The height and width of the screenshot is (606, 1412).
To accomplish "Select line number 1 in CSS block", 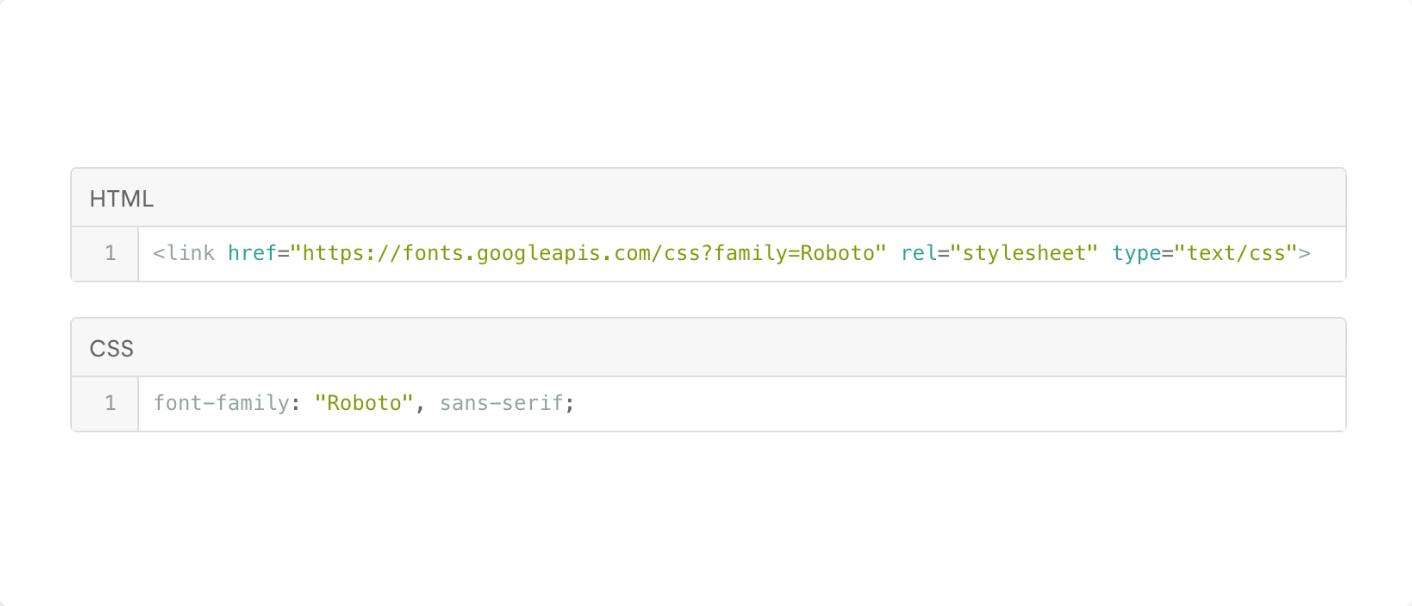I will click(110, 404).
